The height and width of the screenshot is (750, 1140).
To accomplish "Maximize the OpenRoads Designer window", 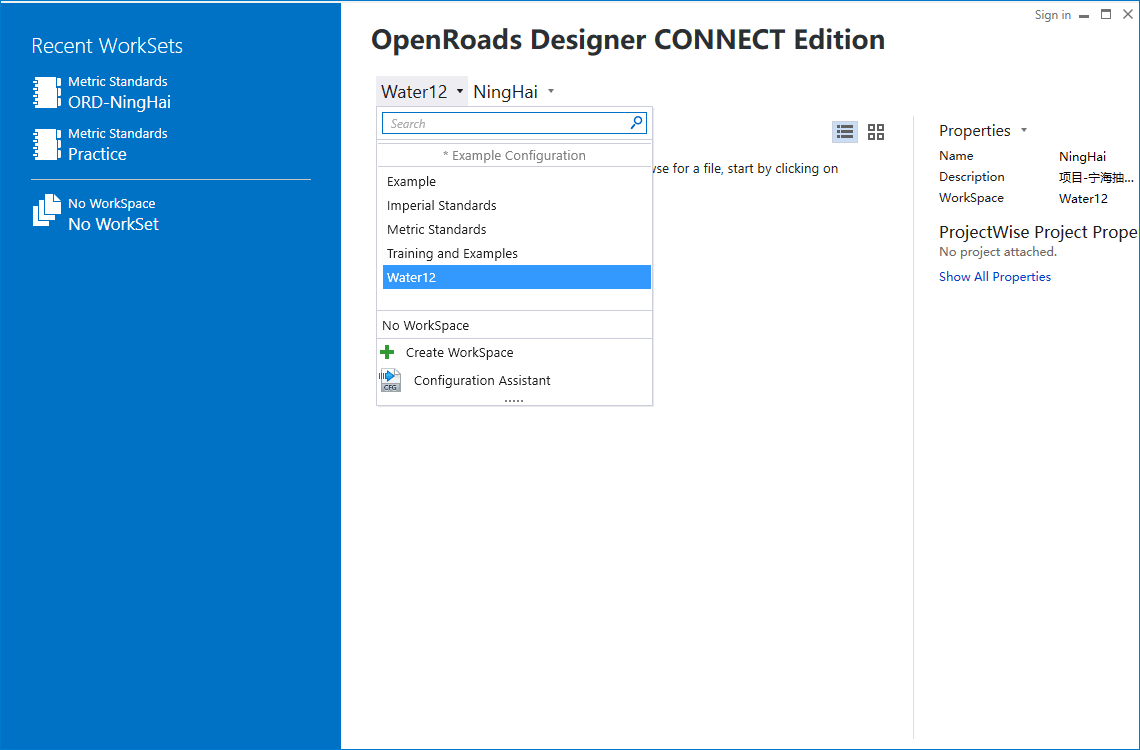I will (x=1106, y=15).
